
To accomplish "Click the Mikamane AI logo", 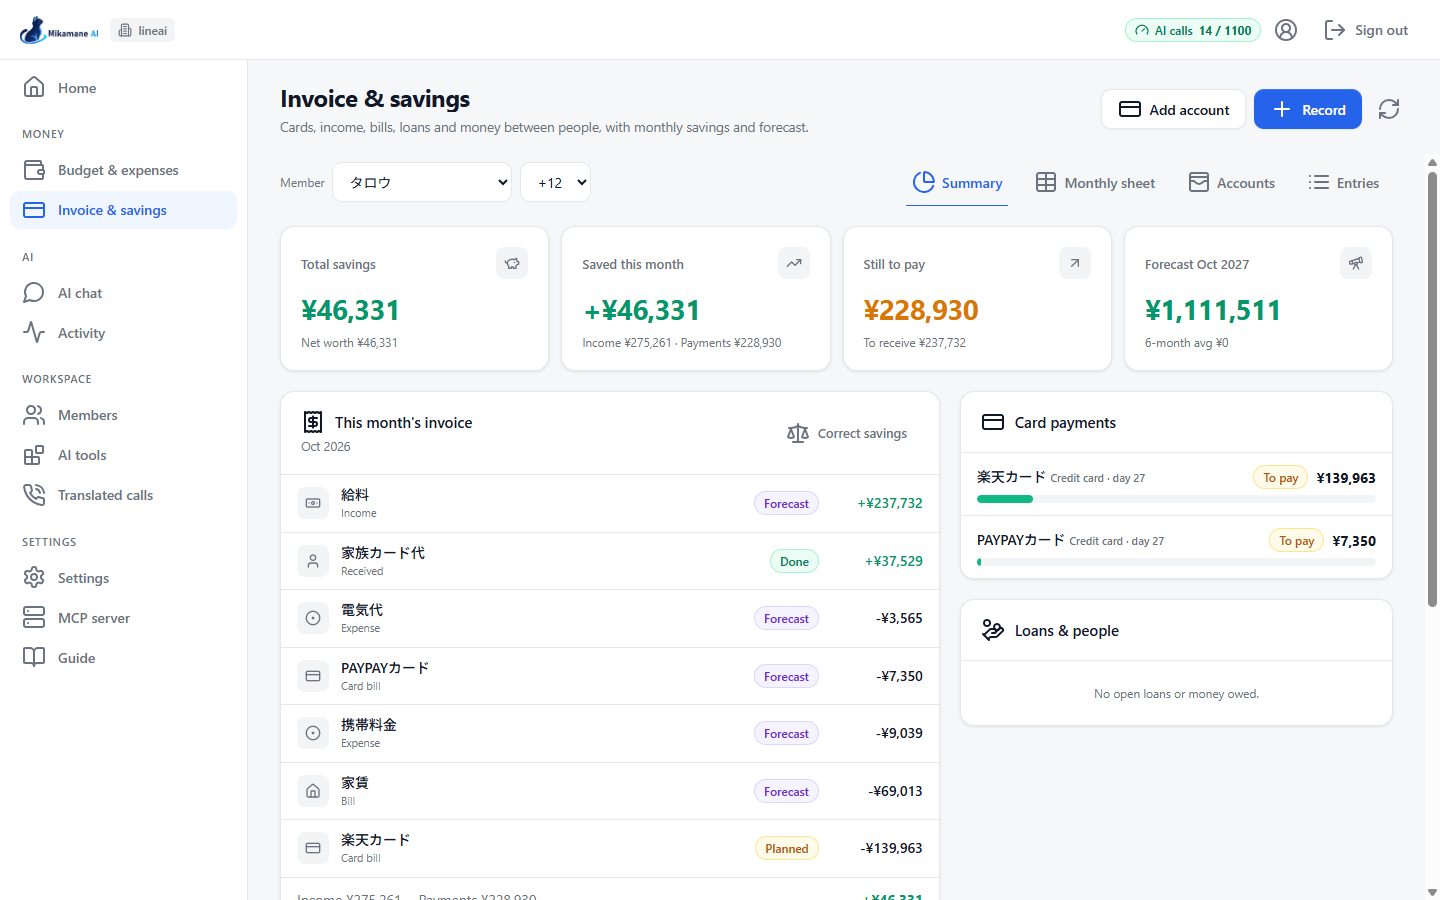I will (59, 30).
